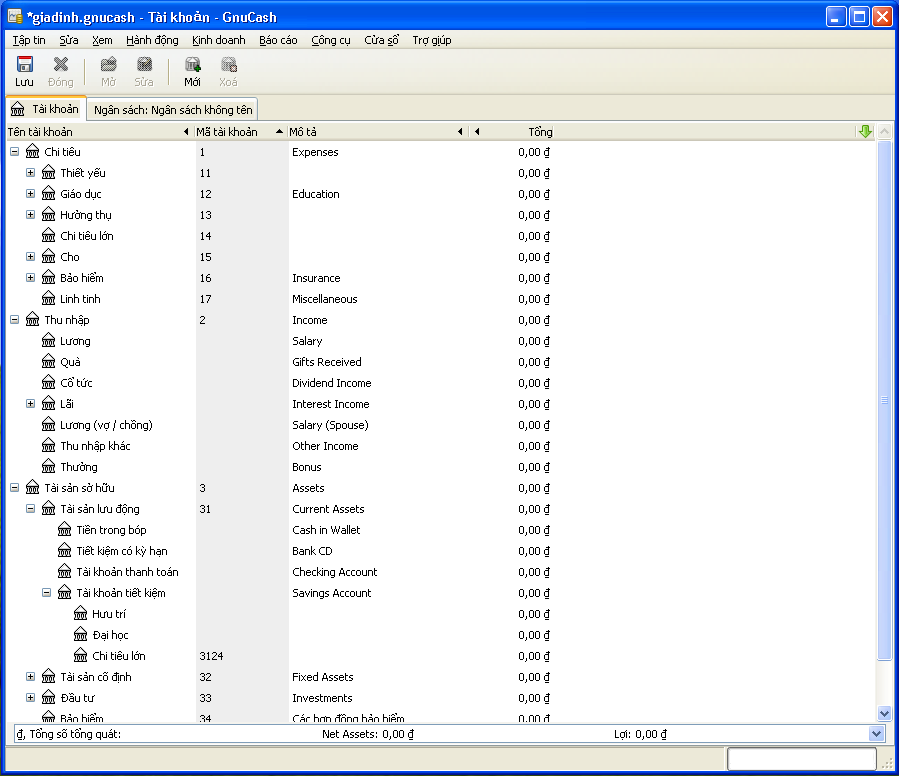Click bank icon of Quà account
The width and height of the screenshot is (899, 776).
click(x=49, y=362)
